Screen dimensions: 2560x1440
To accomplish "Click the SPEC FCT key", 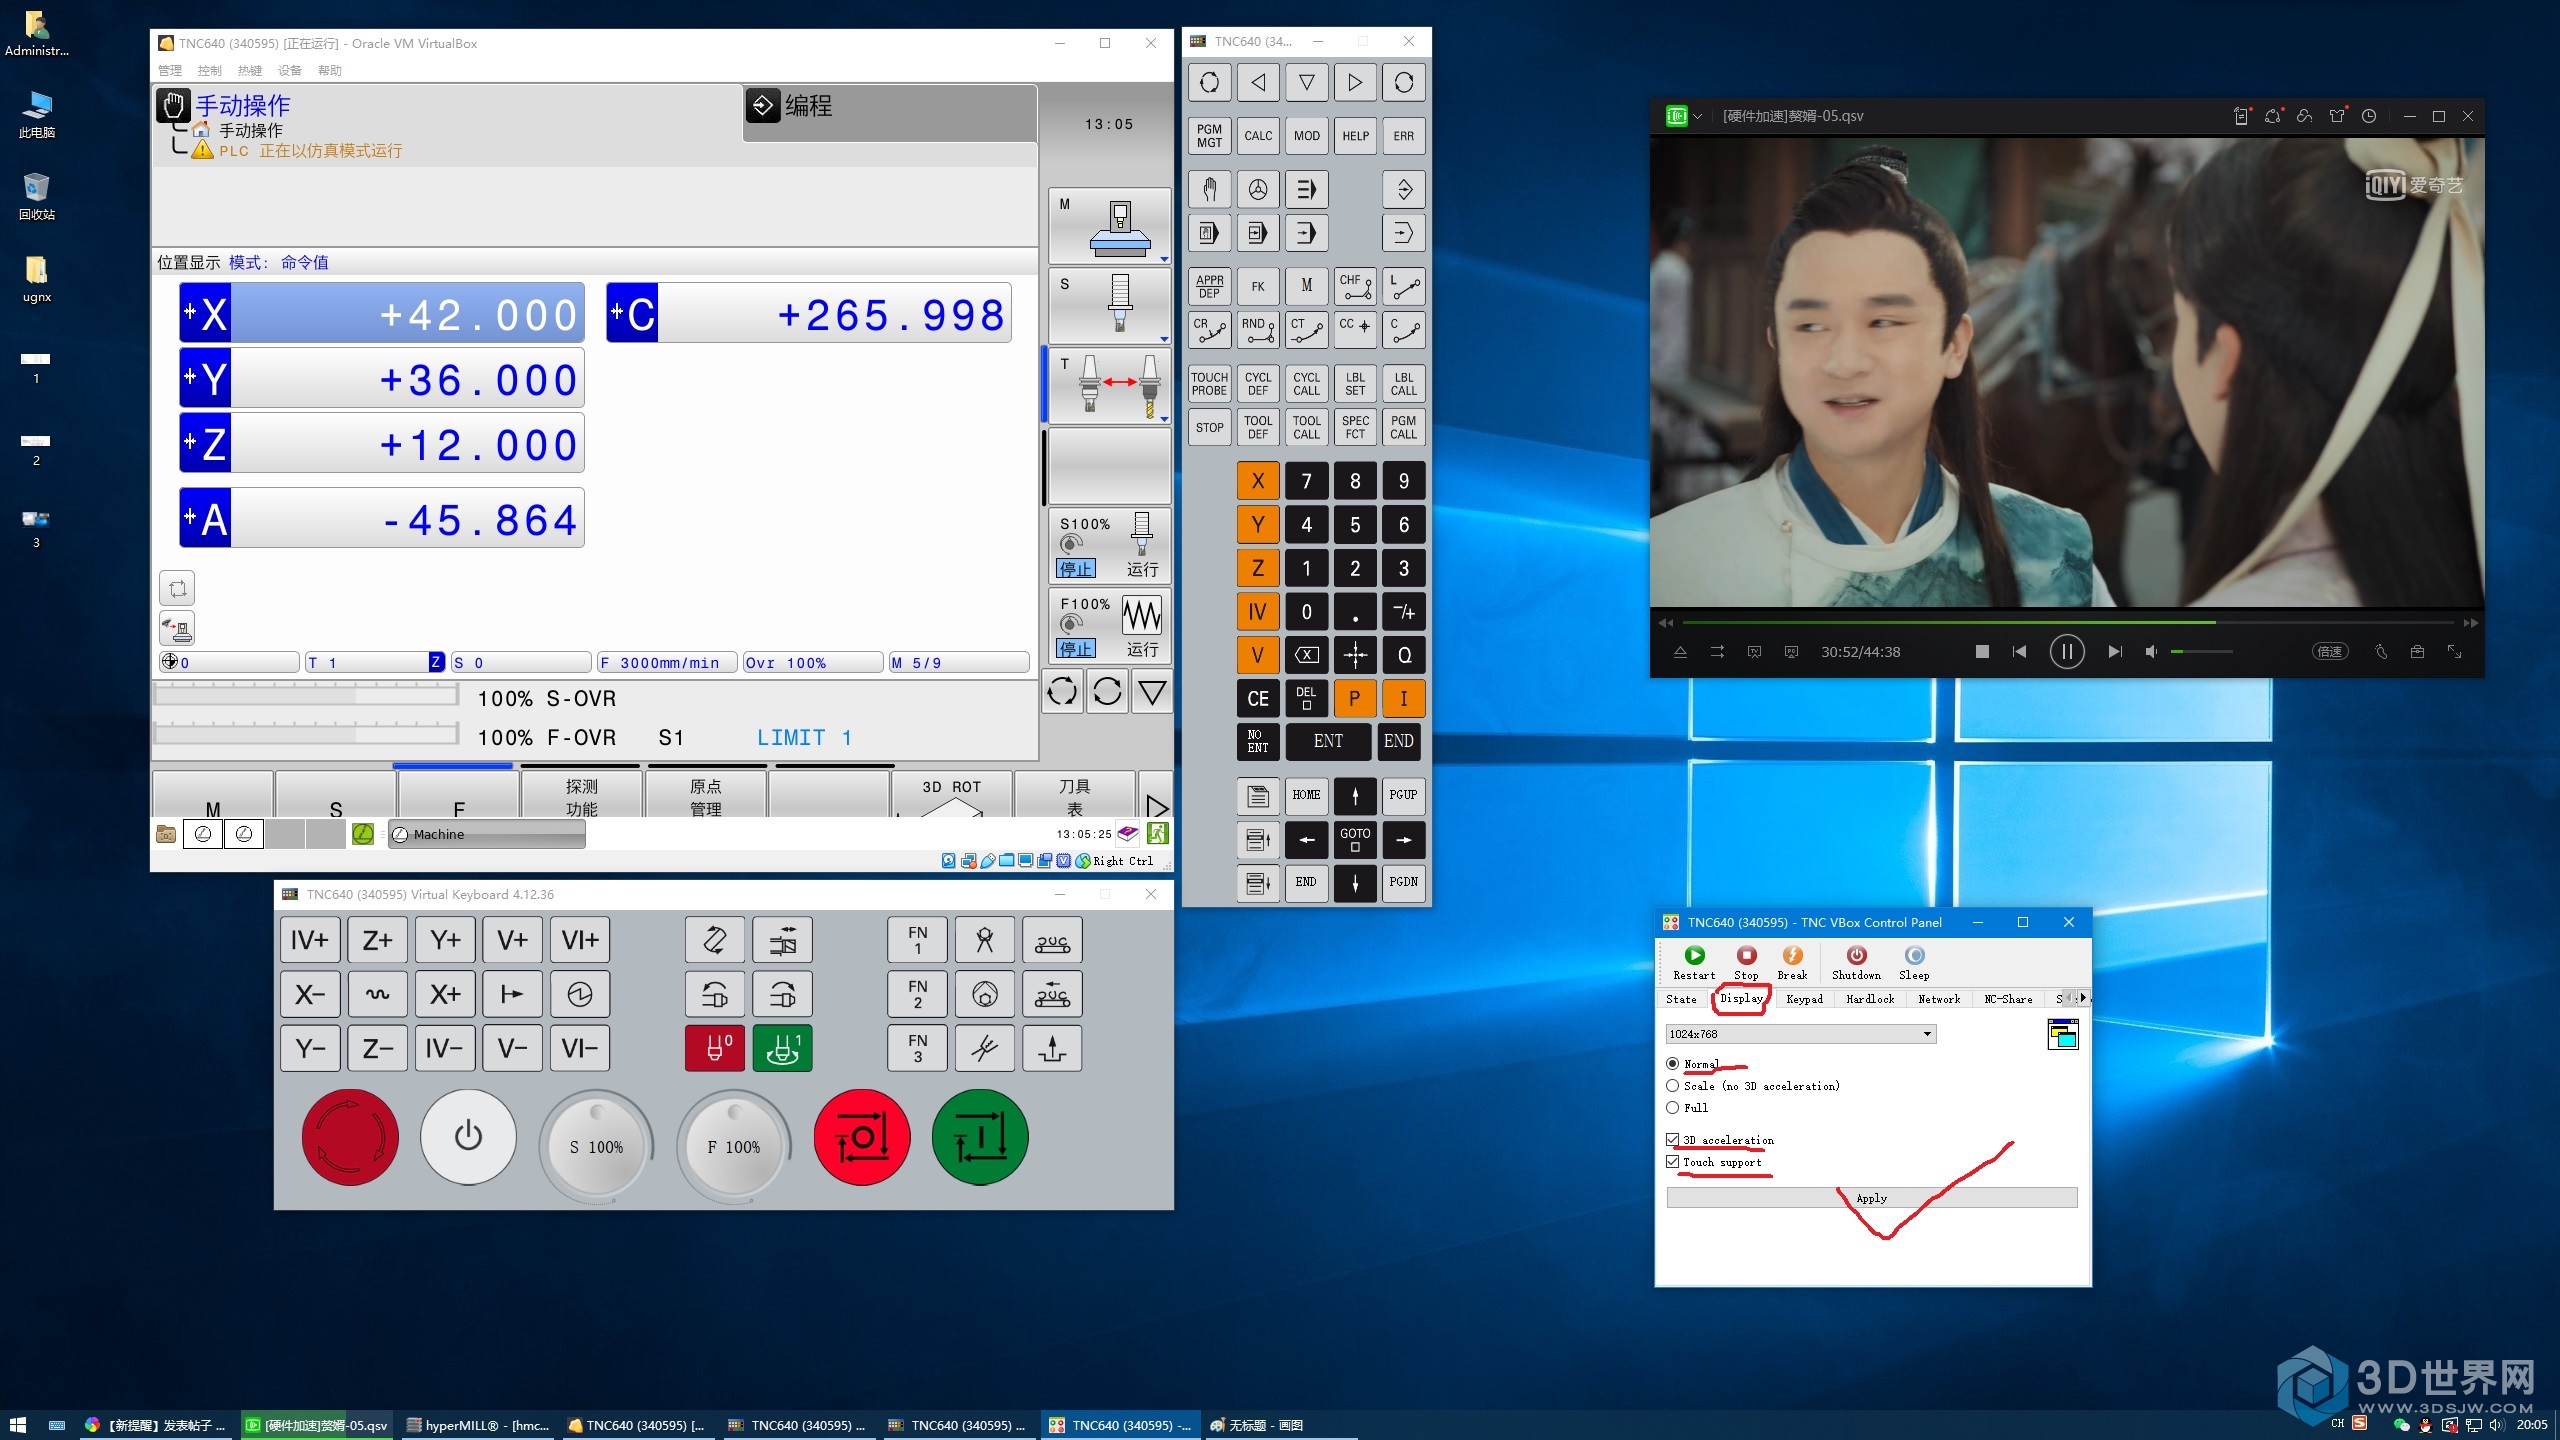I will pos(1355,427).
